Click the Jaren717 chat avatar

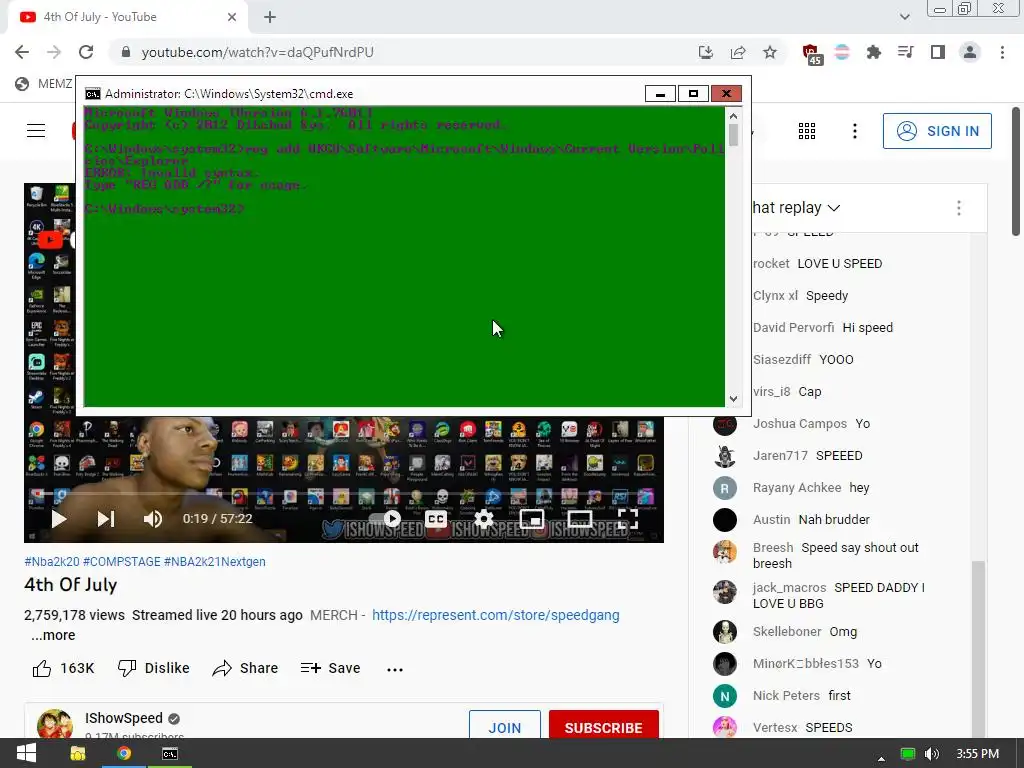(x=725, y=456)
